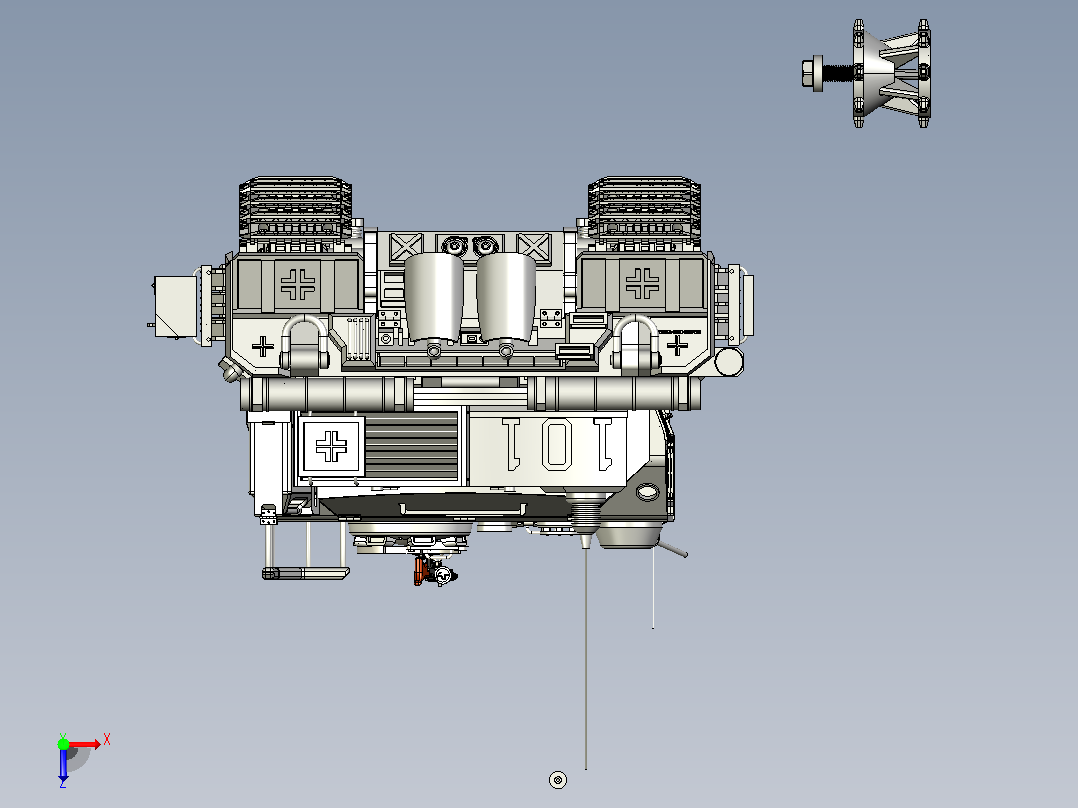Screen dimensions: 1078x808
Task: Select the right towing shackle on the hull
Action: coord(636,343)
